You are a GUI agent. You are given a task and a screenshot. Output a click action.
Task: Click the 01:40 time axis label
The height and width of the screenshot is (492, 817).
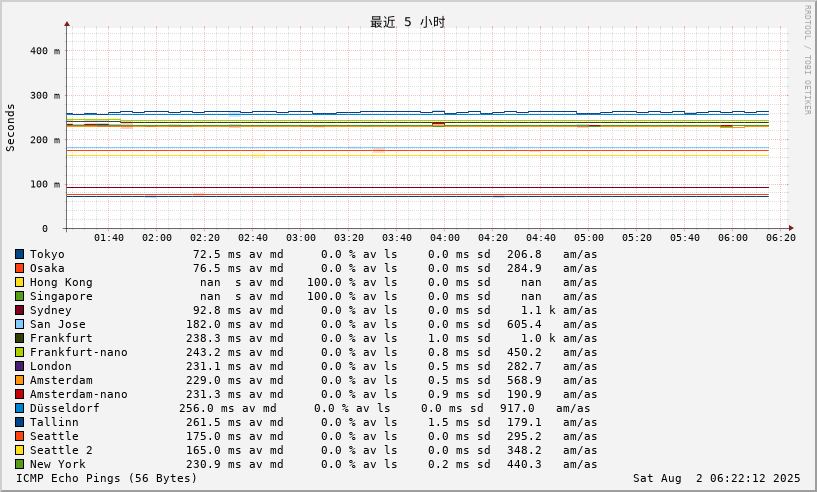coord(109,238)
